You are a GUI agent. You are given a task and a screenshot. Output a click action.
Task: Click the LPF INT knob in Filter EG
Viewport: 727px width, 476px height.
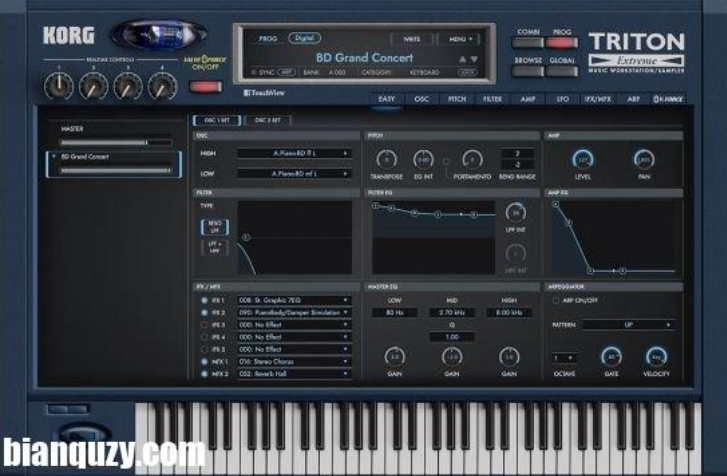(x=516, y=212)
